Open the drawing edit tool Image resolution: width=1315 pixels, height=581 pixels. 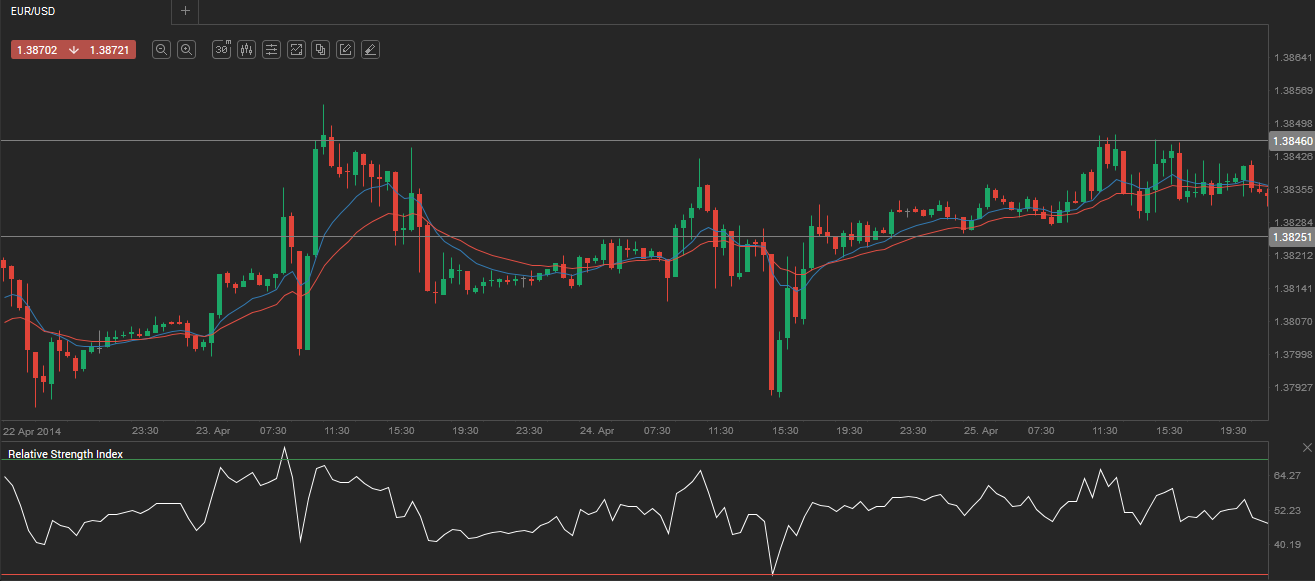pos(345,49)
